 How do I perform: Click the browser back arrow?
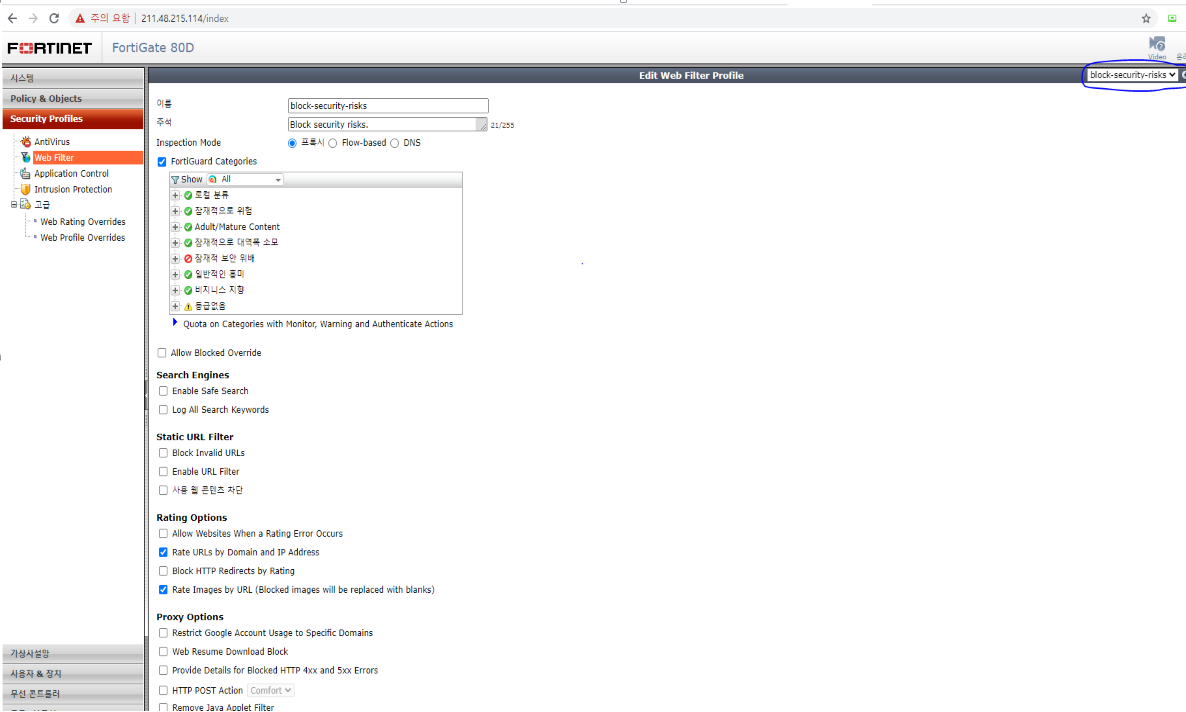point(12,18)
